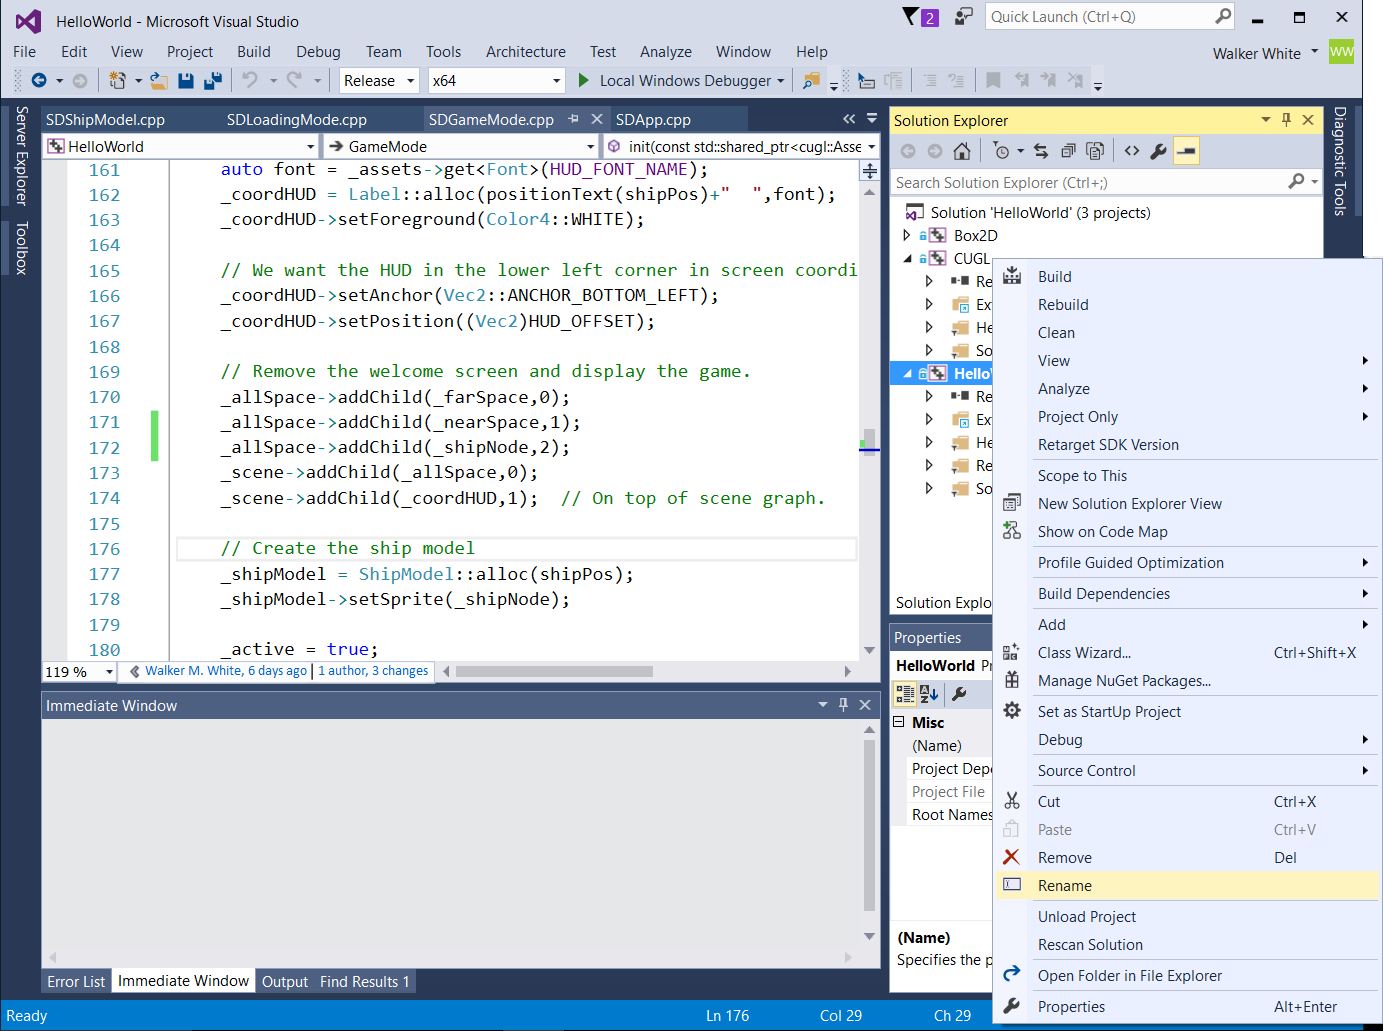
Task: Click the editor horizontal scrollbar thumb
Action: (554, 672)
